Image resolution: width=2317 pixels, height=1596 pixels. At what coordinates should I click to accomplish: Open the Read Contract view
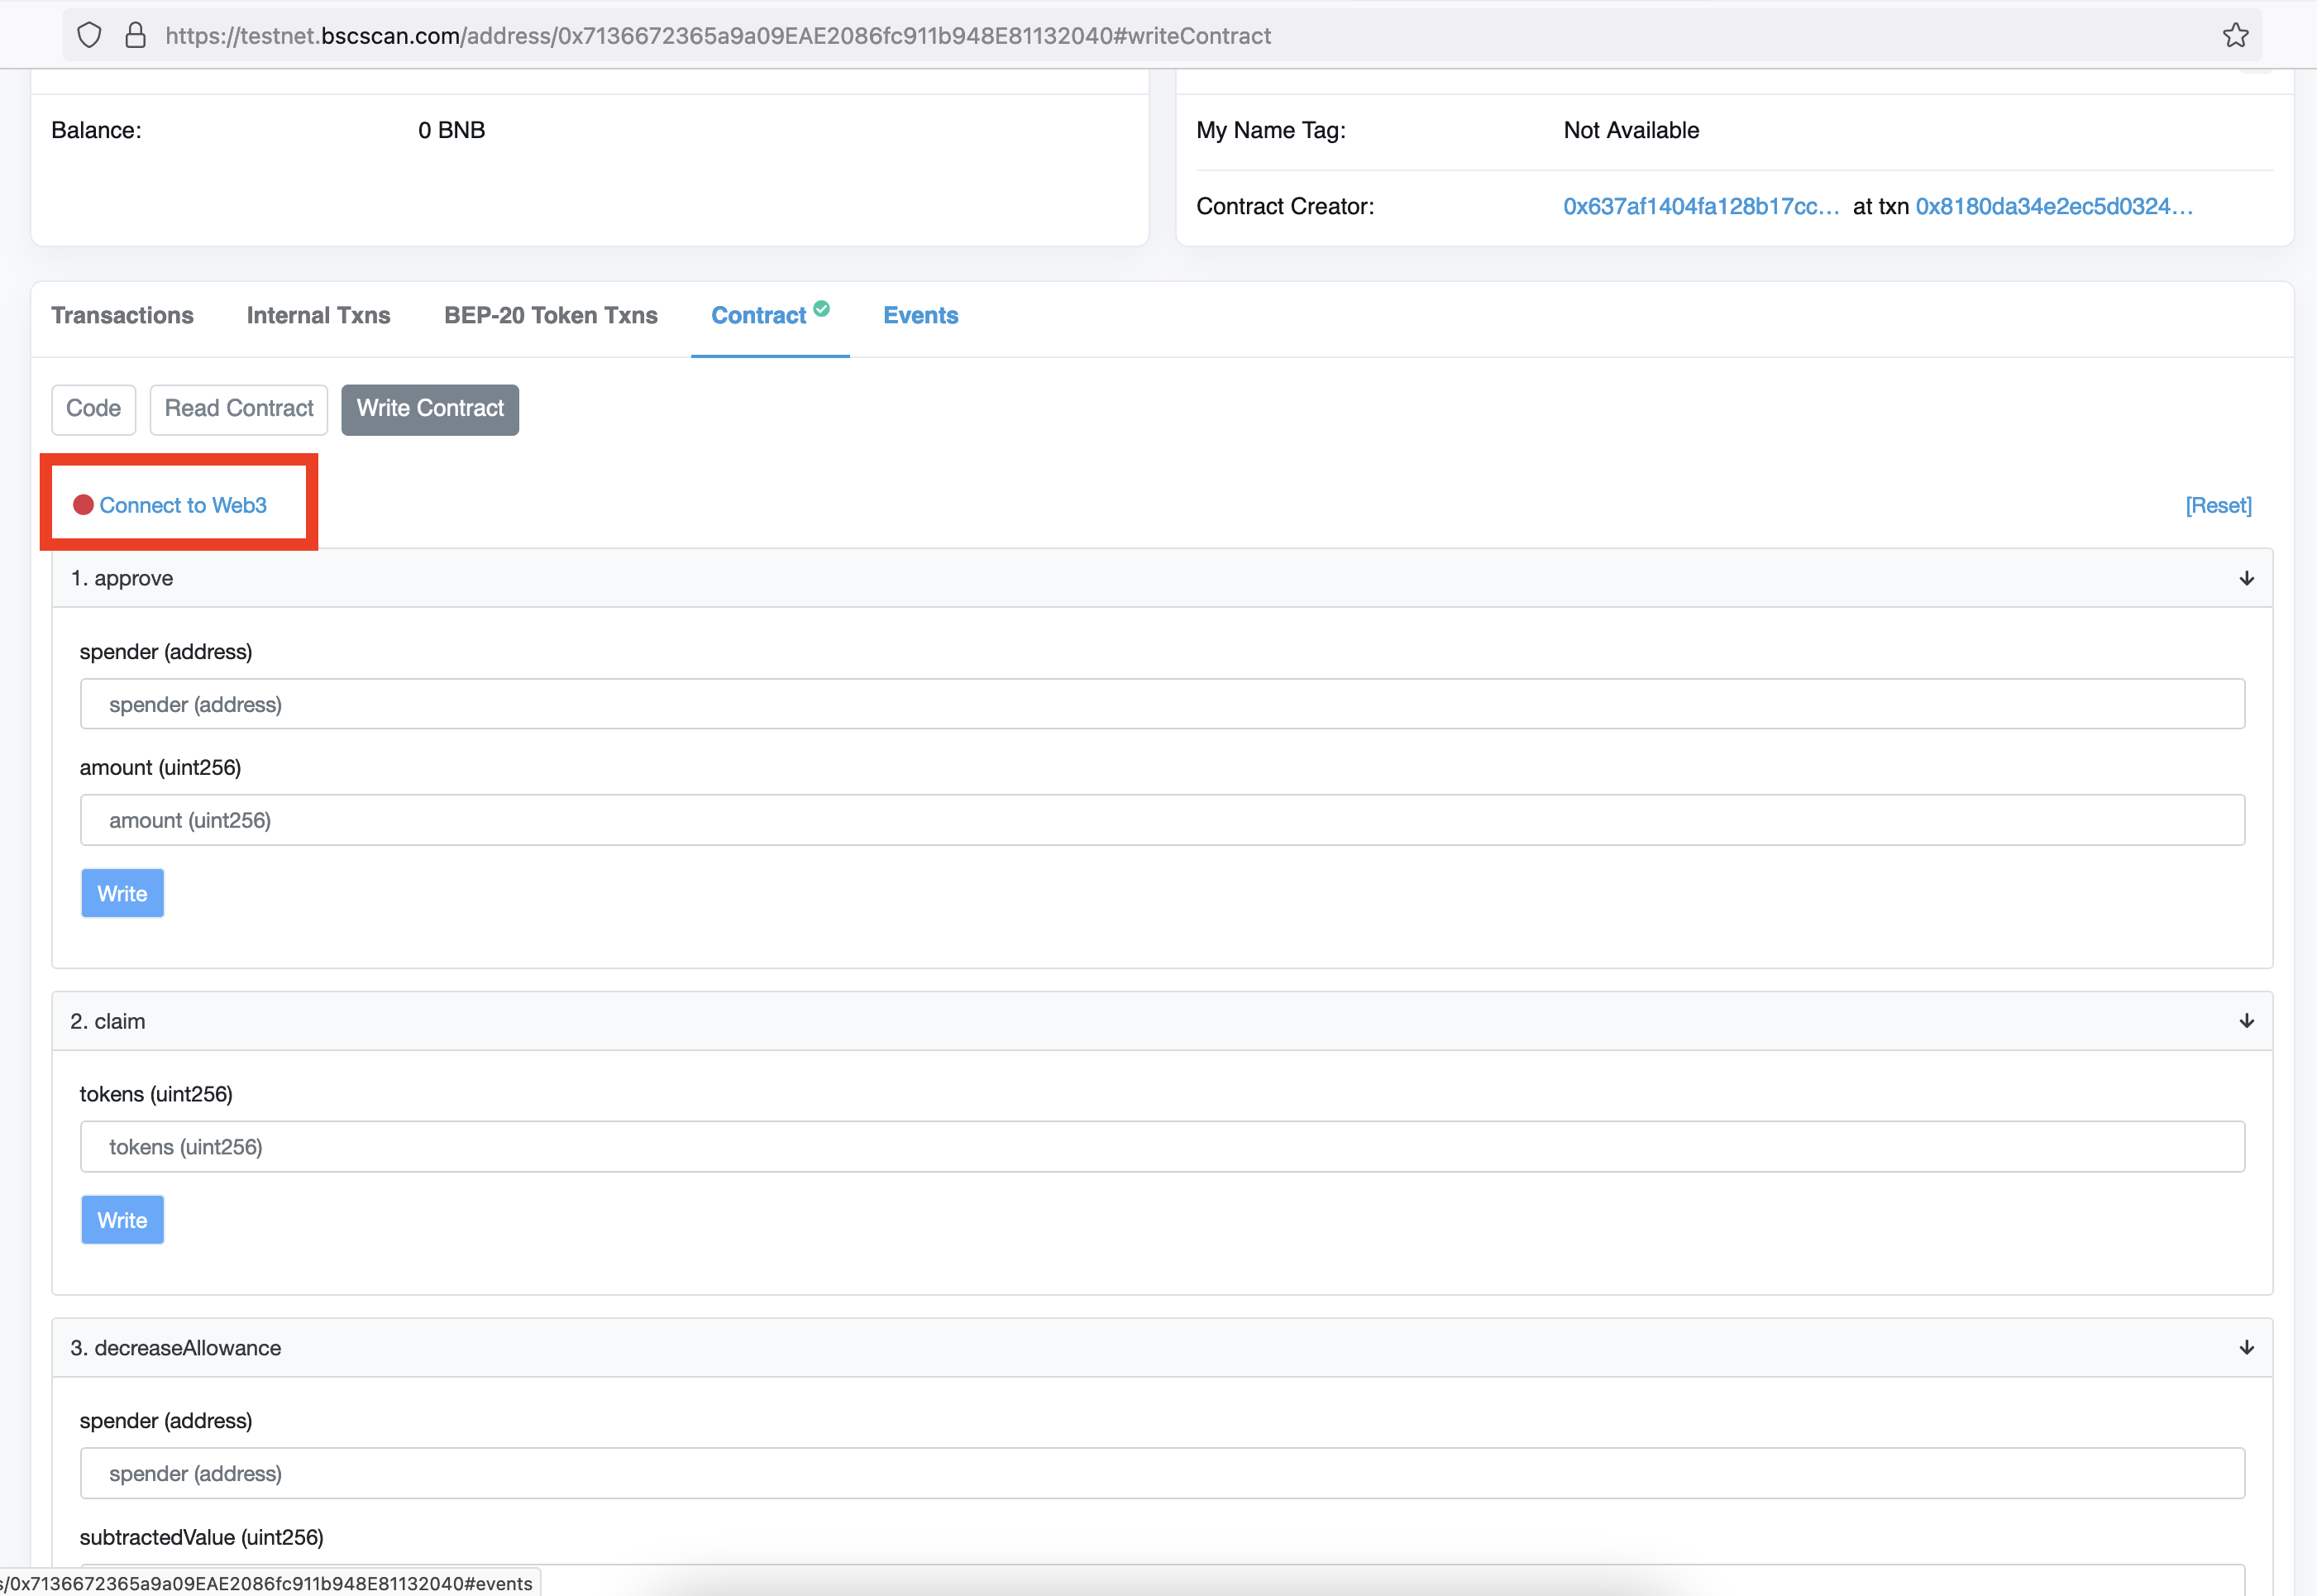239,409
